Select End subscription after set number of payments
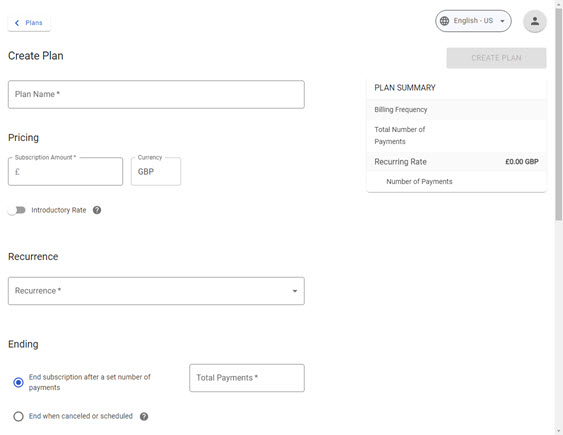Image resolution: width=563 pixels, height=435 pixels. tap(18, 383)
